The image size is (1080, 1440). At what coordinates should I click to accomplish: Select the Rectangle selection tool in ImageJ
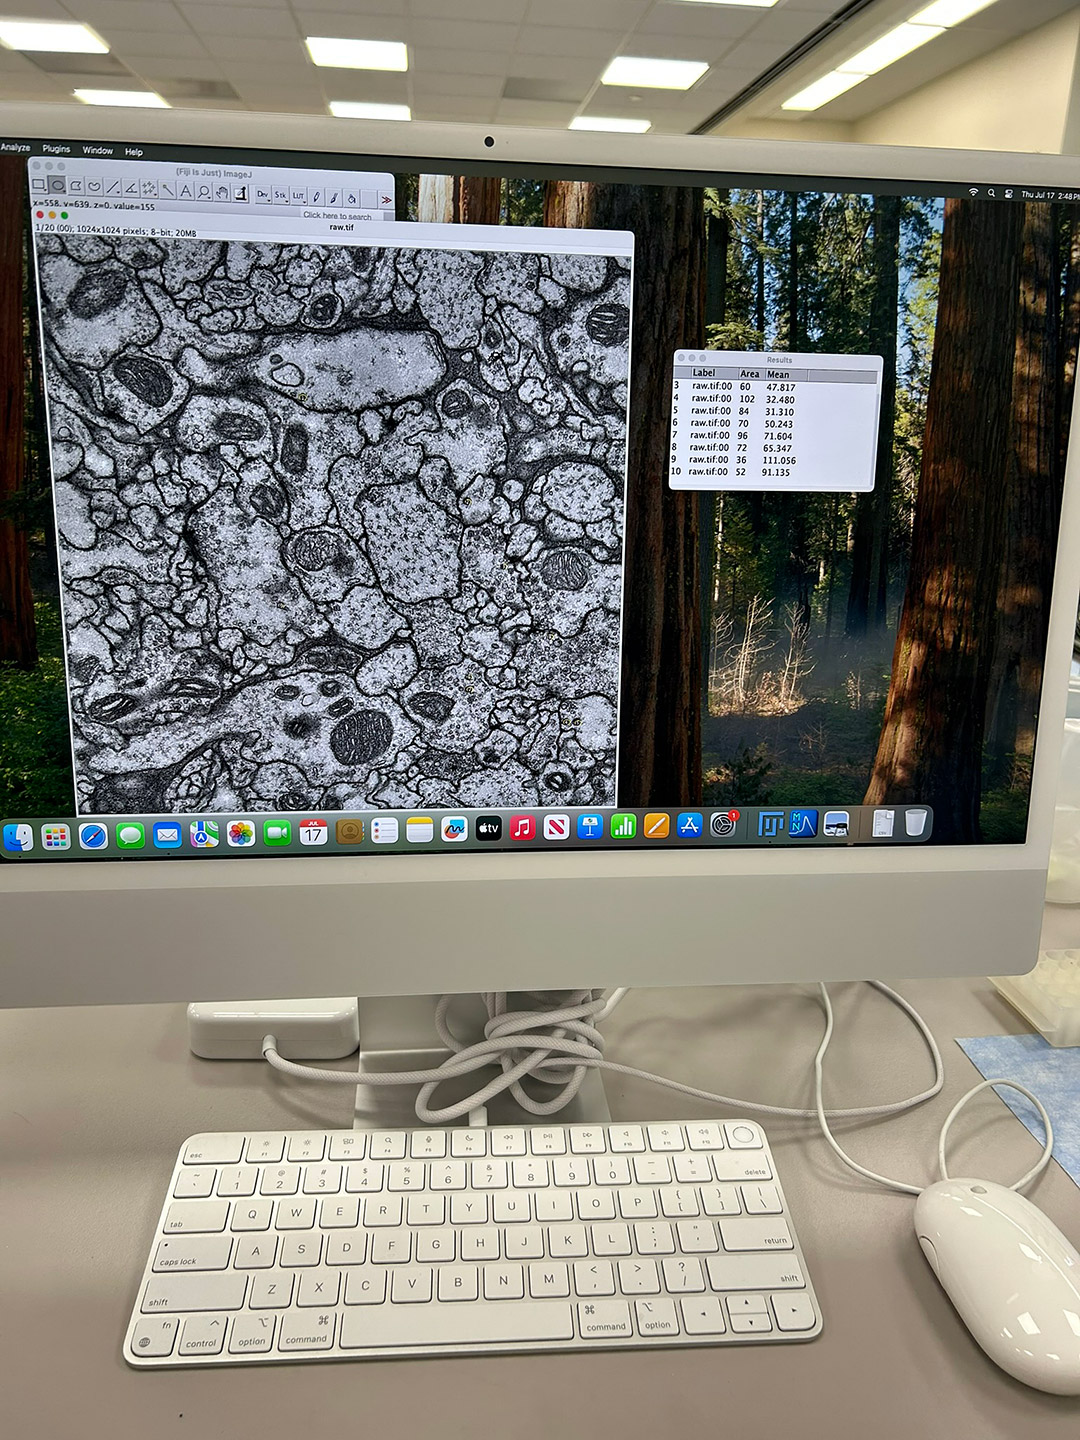[x=39, y=185]
